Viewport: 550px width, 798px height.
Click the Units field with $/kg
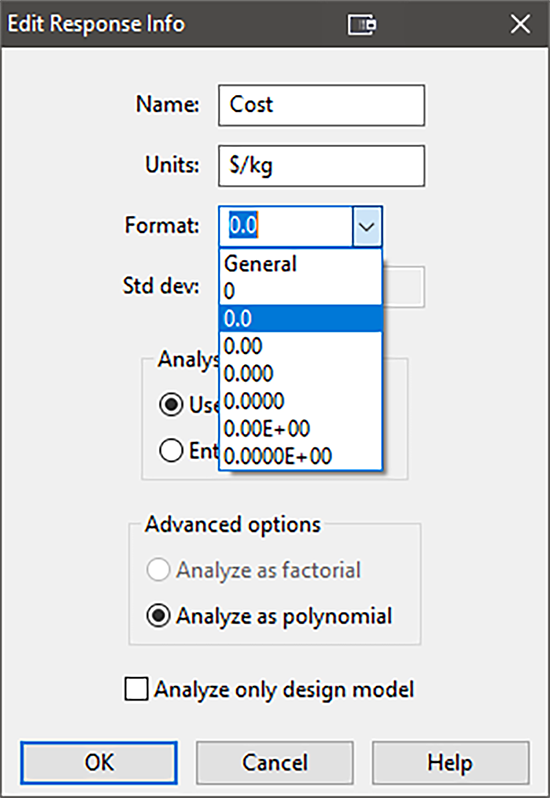point(322,165)
